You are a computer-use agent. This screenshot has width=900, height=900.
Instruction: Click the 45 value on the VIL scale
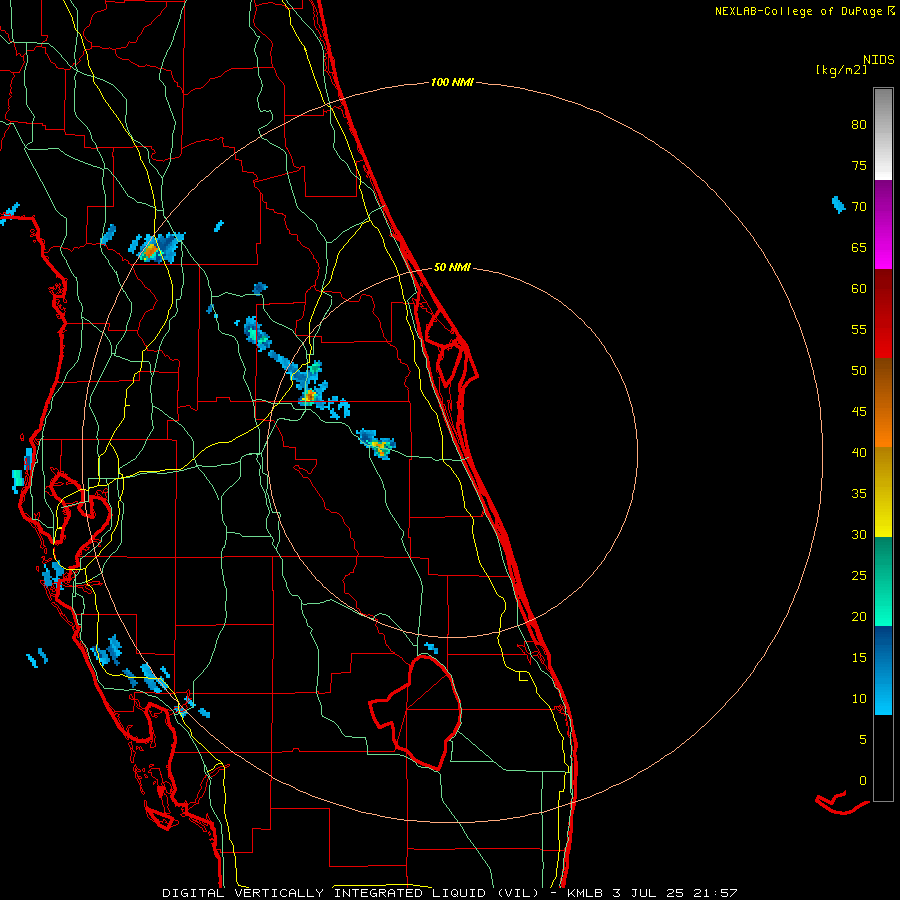(x=859, y=412)
